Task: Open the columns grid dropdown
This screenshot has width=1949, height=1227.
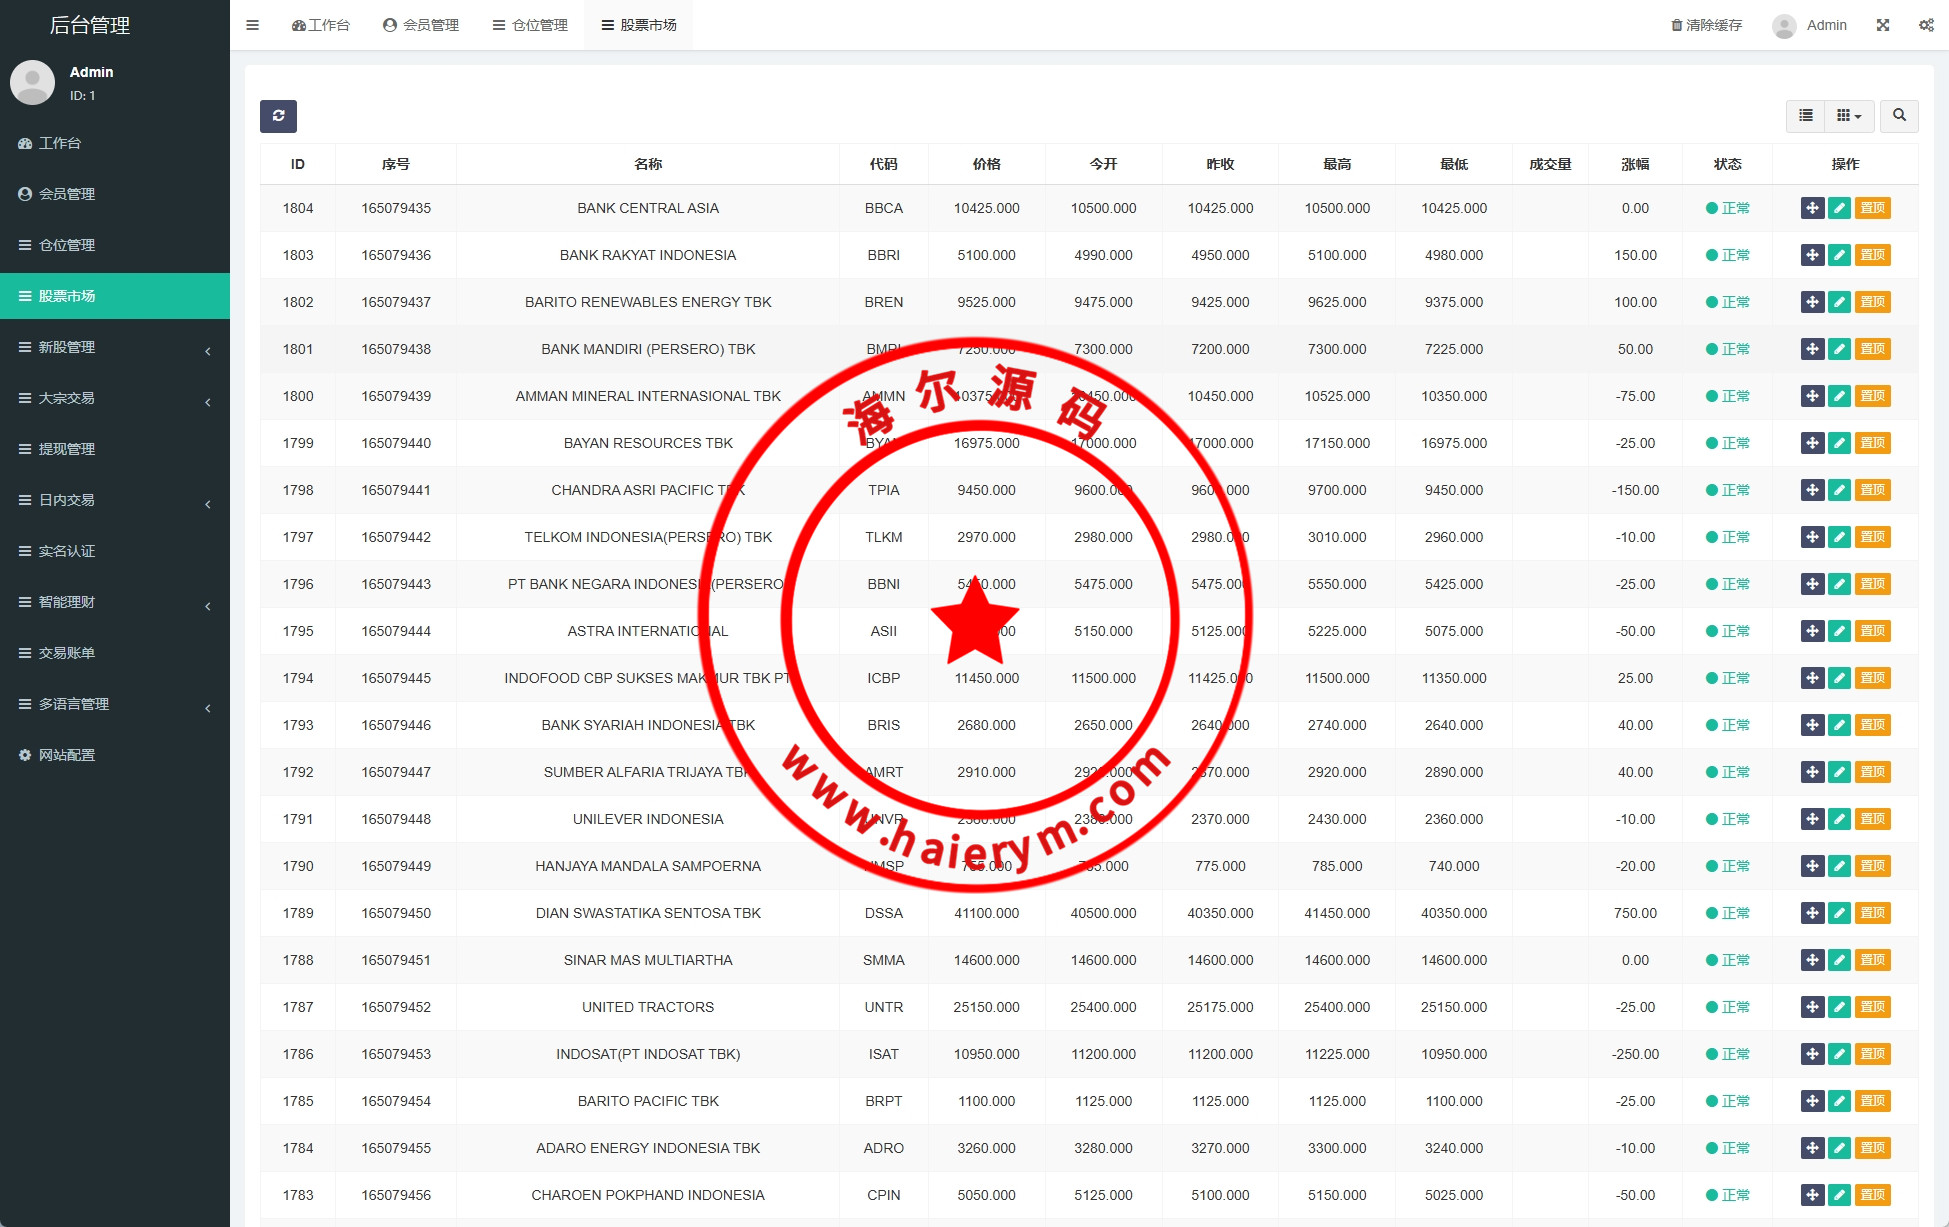Action: (1848, 116)
